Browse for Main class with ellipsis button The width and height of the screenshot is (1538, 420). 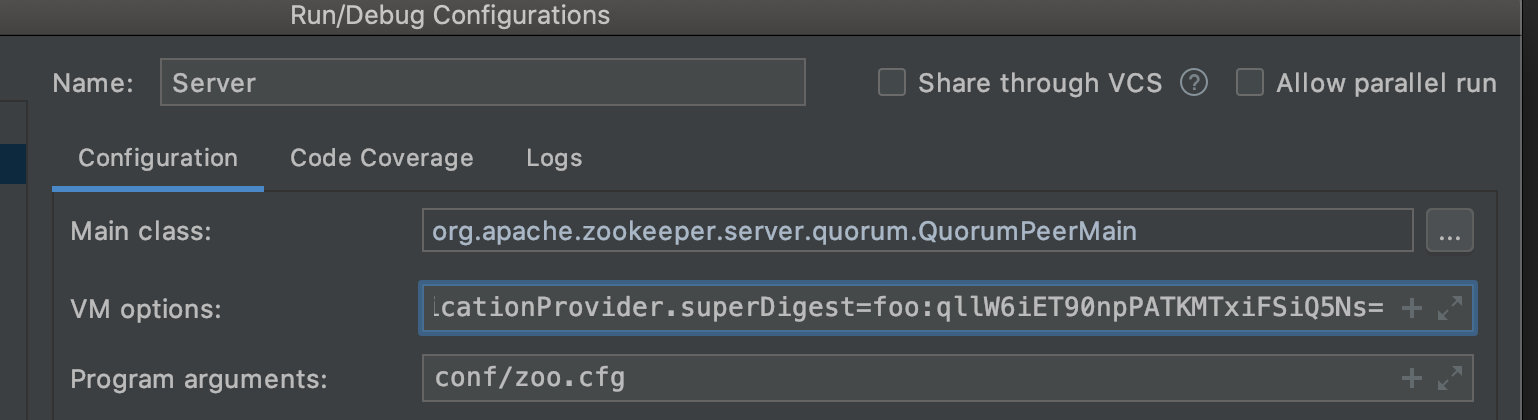pos(1449,231)
